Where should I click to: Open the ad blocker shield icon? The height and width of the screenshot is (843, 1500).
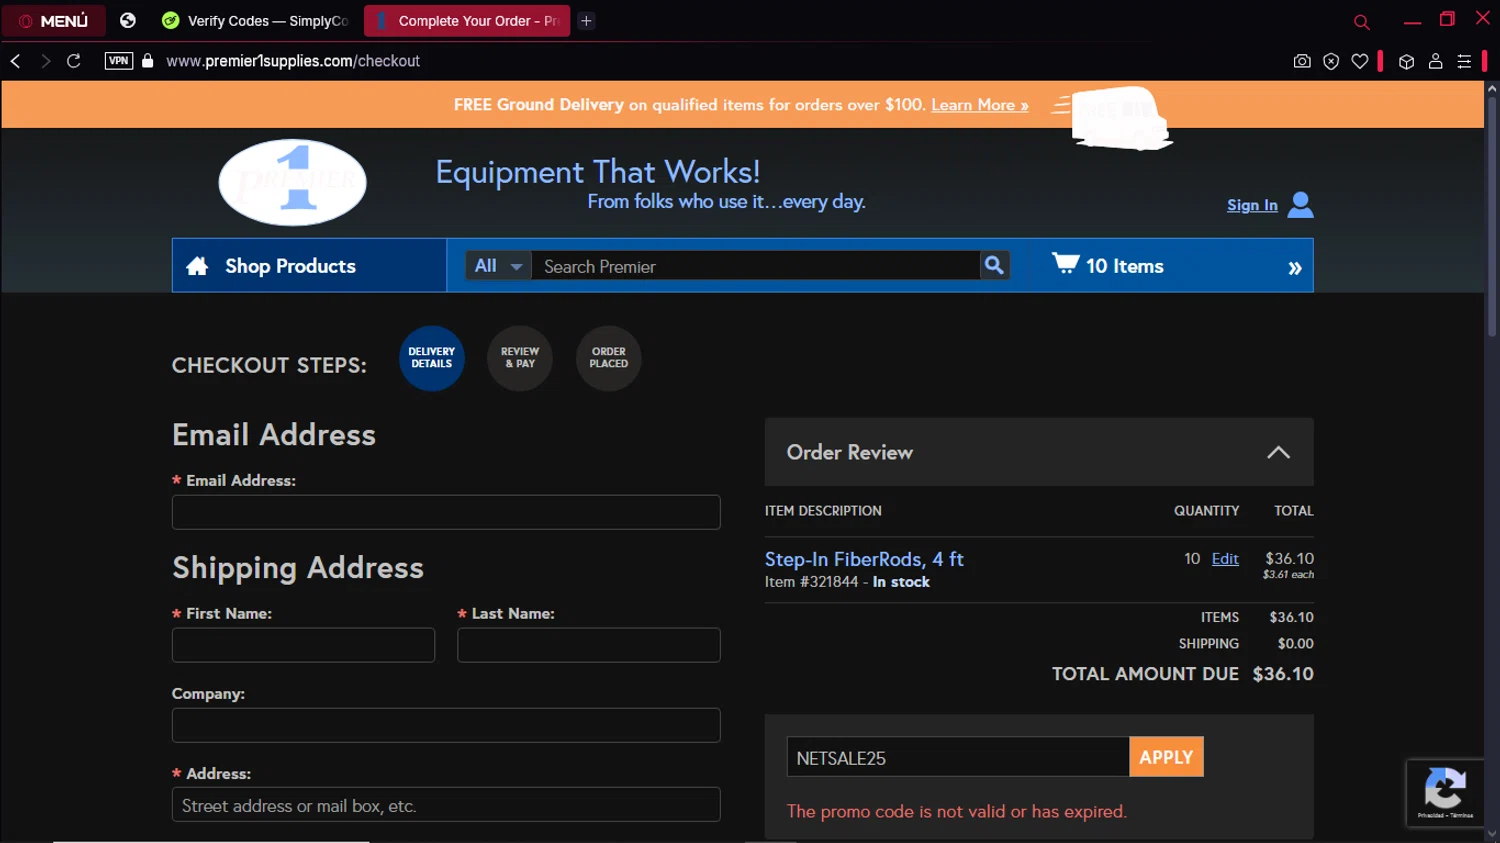pos(1331,61)
